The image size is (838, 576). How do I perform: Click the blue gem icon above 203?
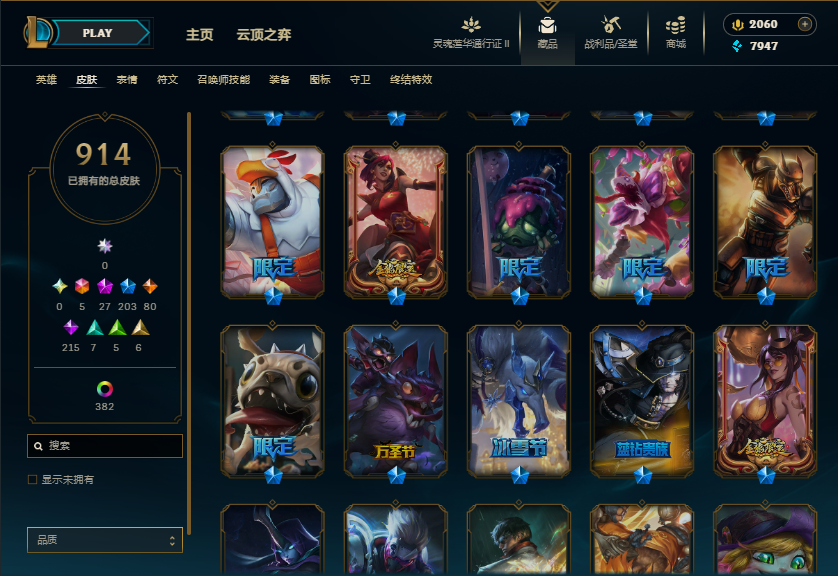point(127,286)
